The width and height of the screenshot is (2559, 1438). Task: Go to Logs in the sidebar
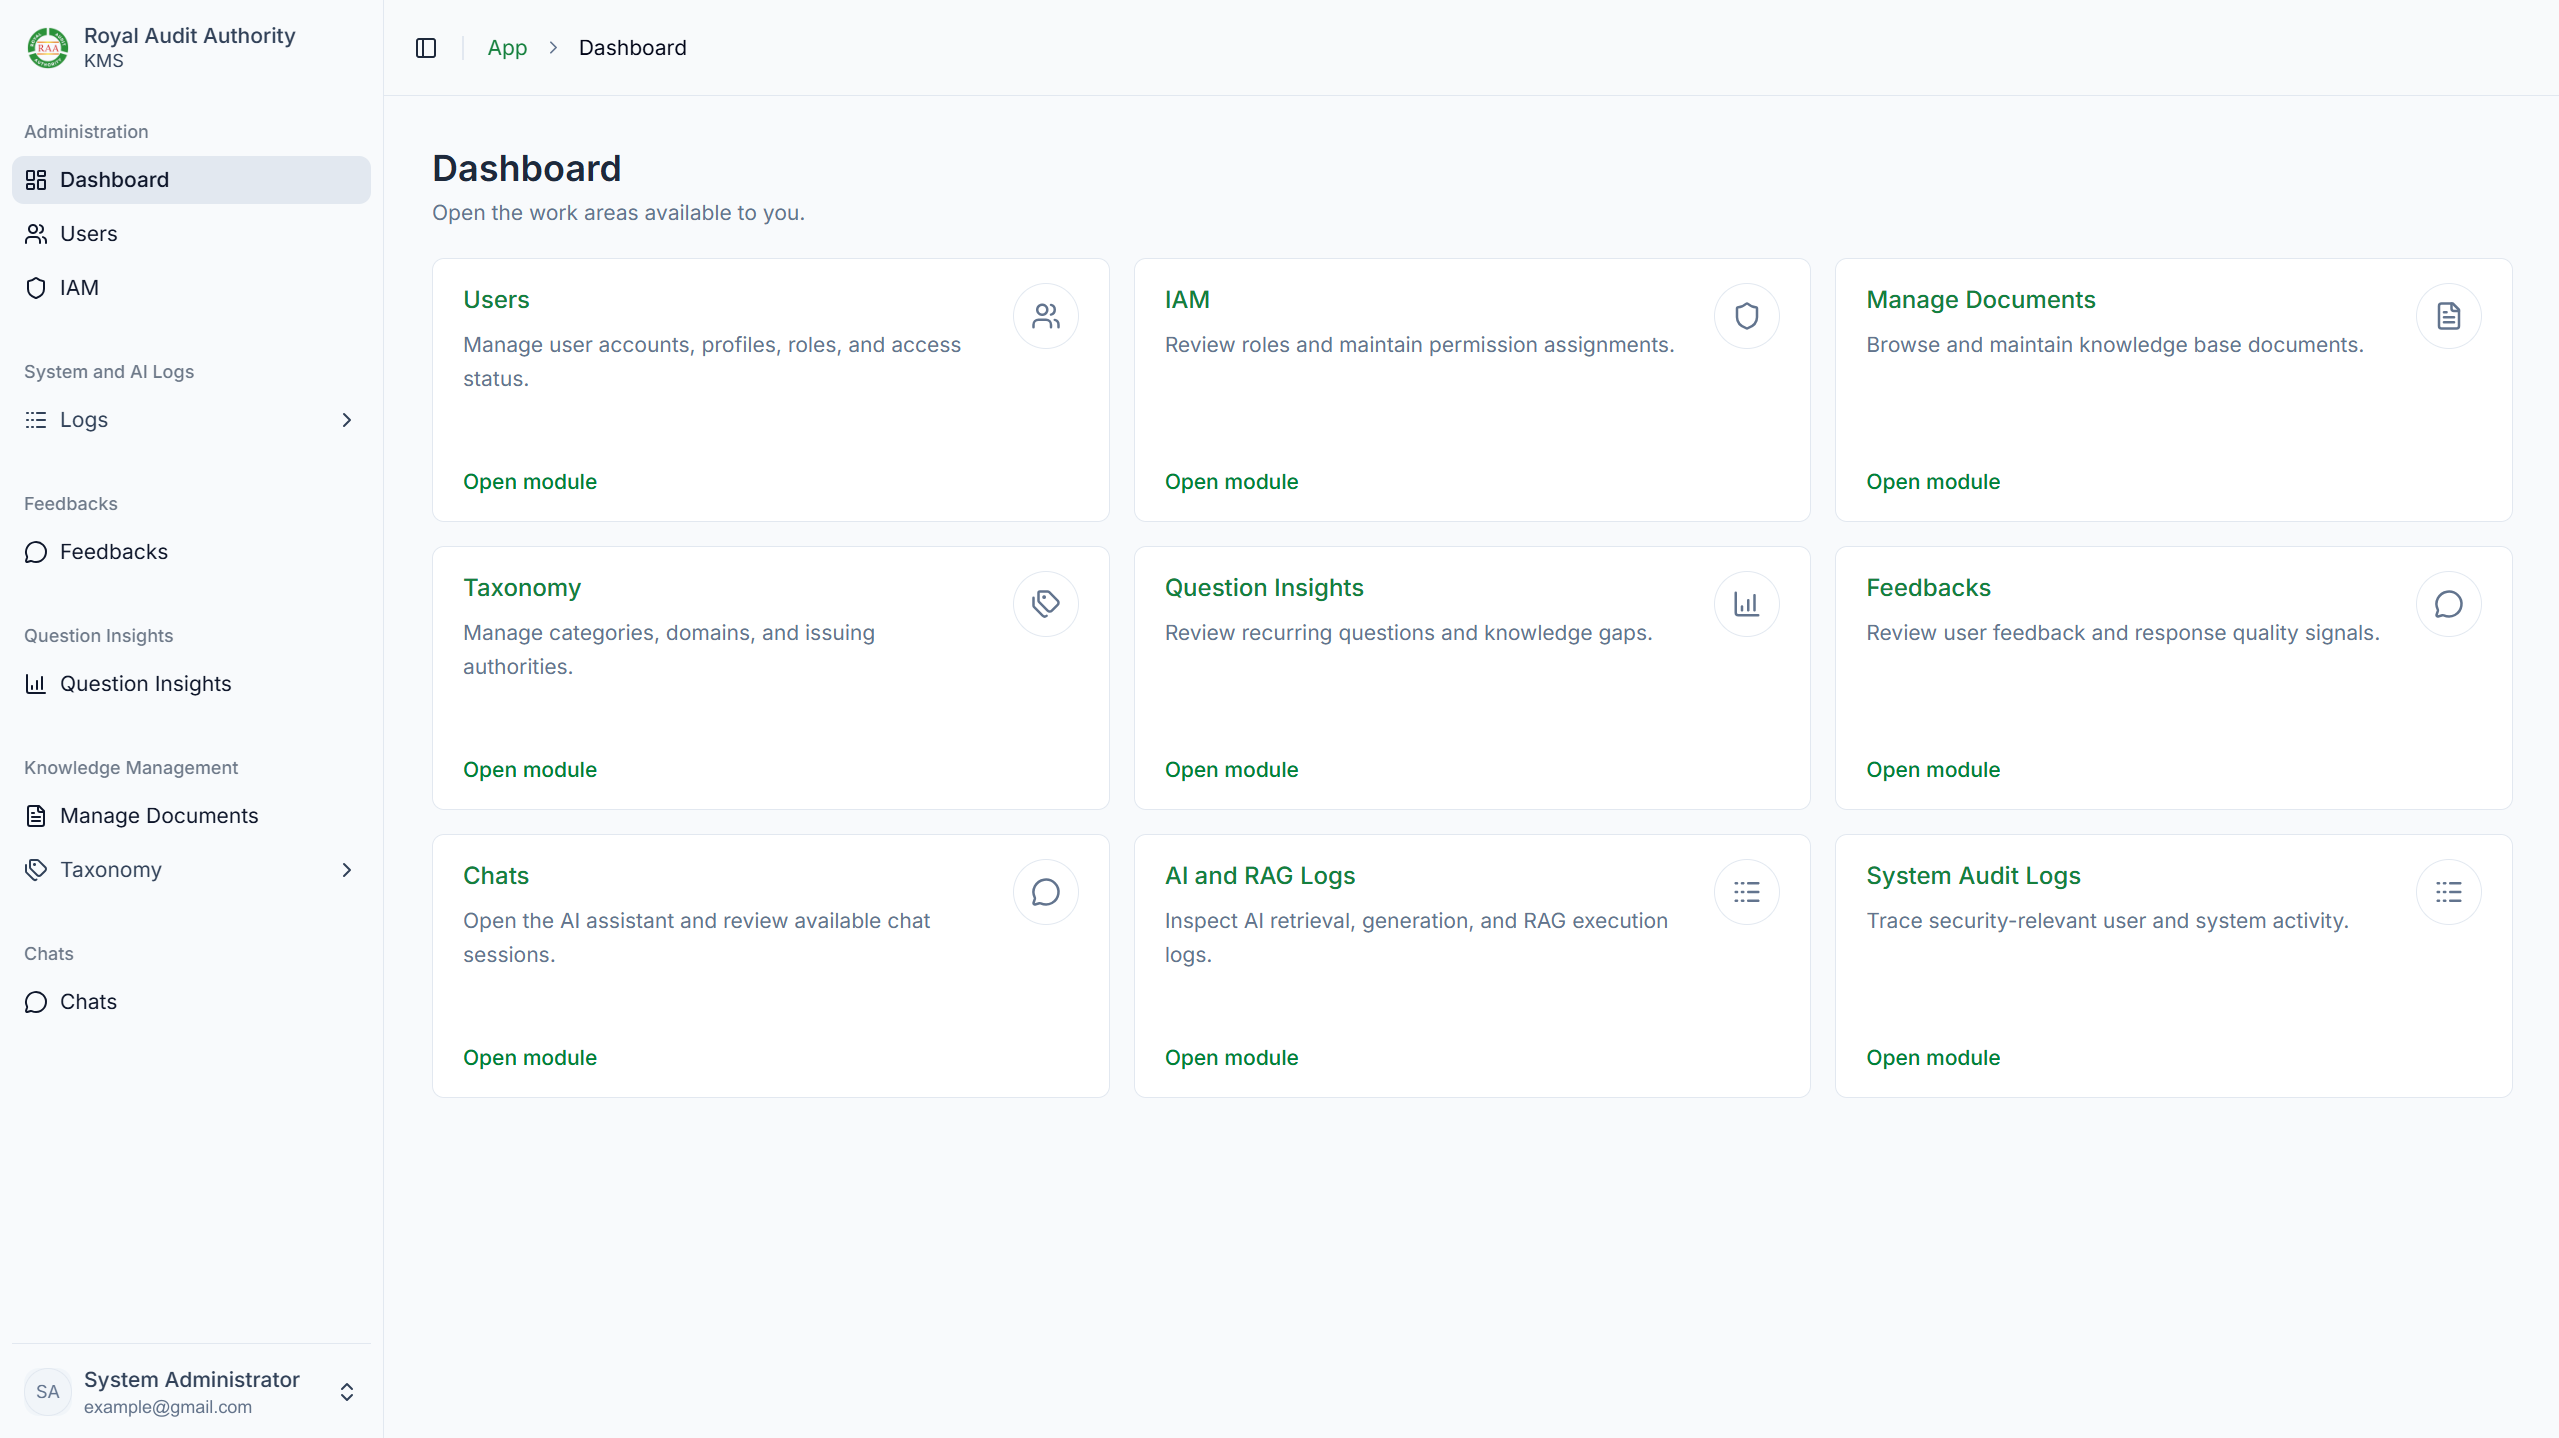191,420
